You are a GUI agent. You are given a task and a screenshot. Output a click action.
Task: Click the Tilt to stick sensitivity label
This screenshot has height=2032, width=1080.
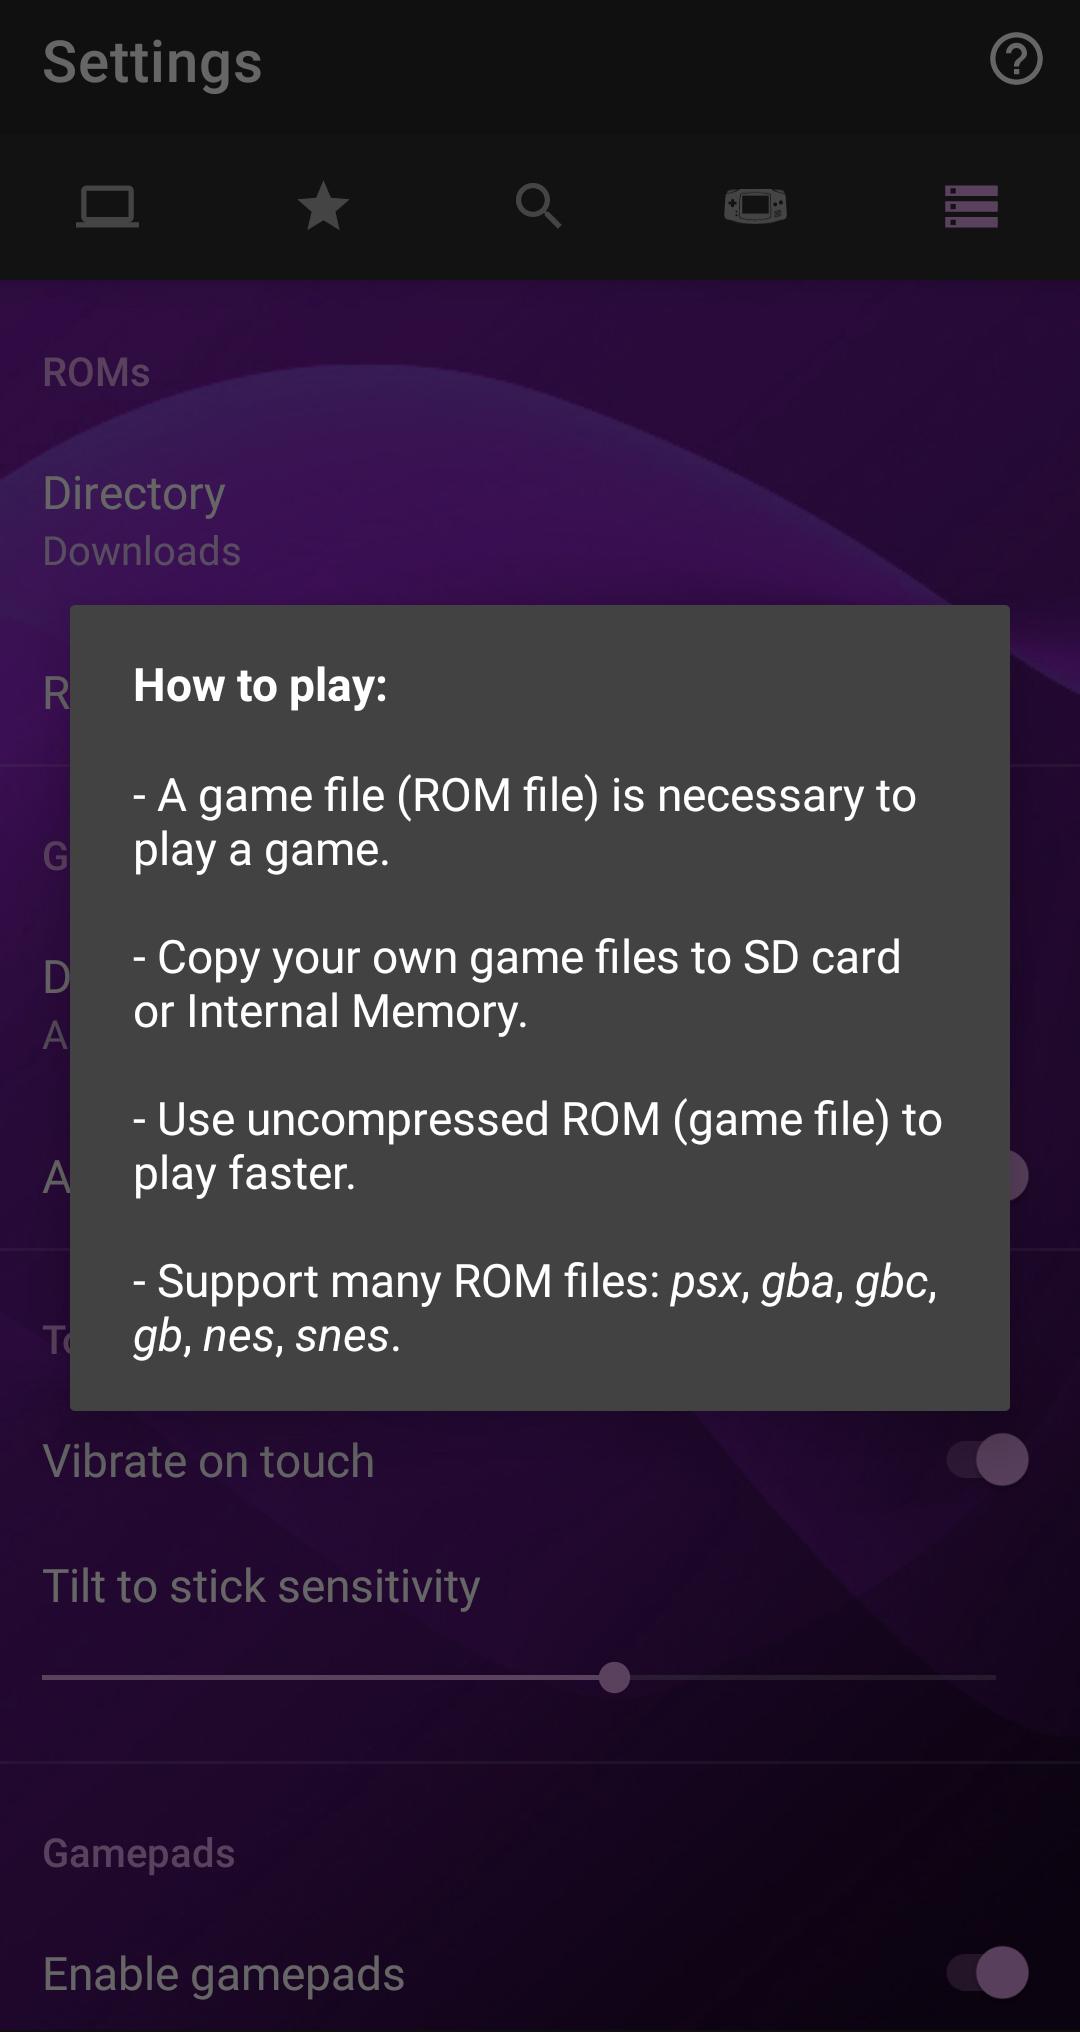(x=262, y=1587)
